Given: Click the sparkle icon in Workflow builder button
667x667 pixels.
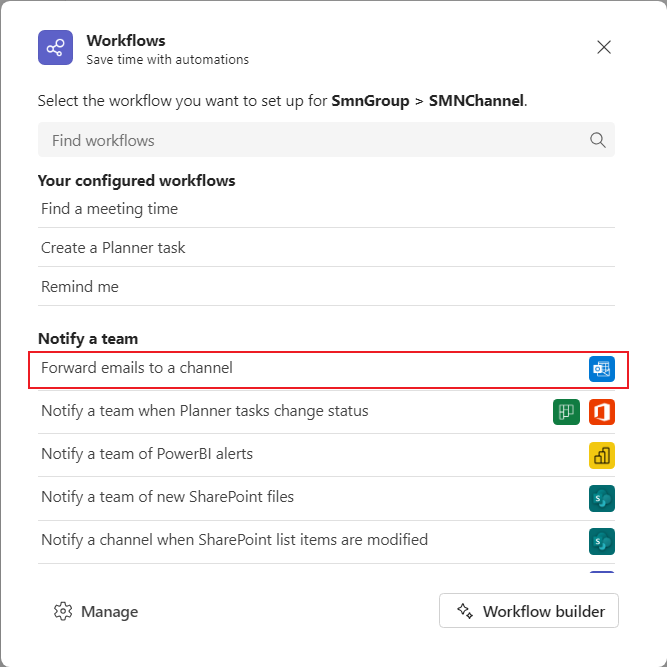Looking at the screenshot, I should point(465,611).
